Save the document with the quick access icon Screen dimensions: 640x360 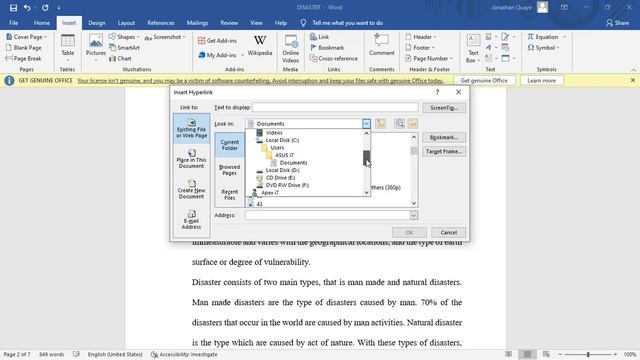tap(13, 7)
